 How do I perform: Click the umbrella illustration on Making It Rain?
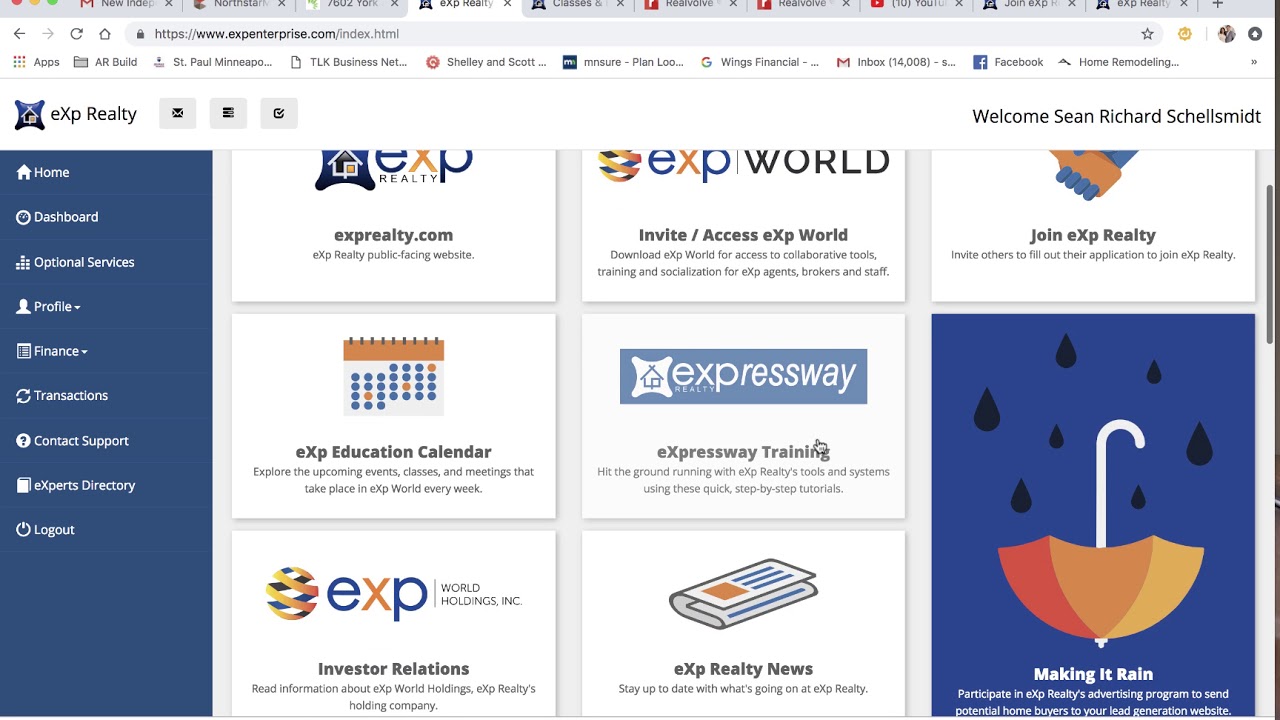[x=1100, y=535]
